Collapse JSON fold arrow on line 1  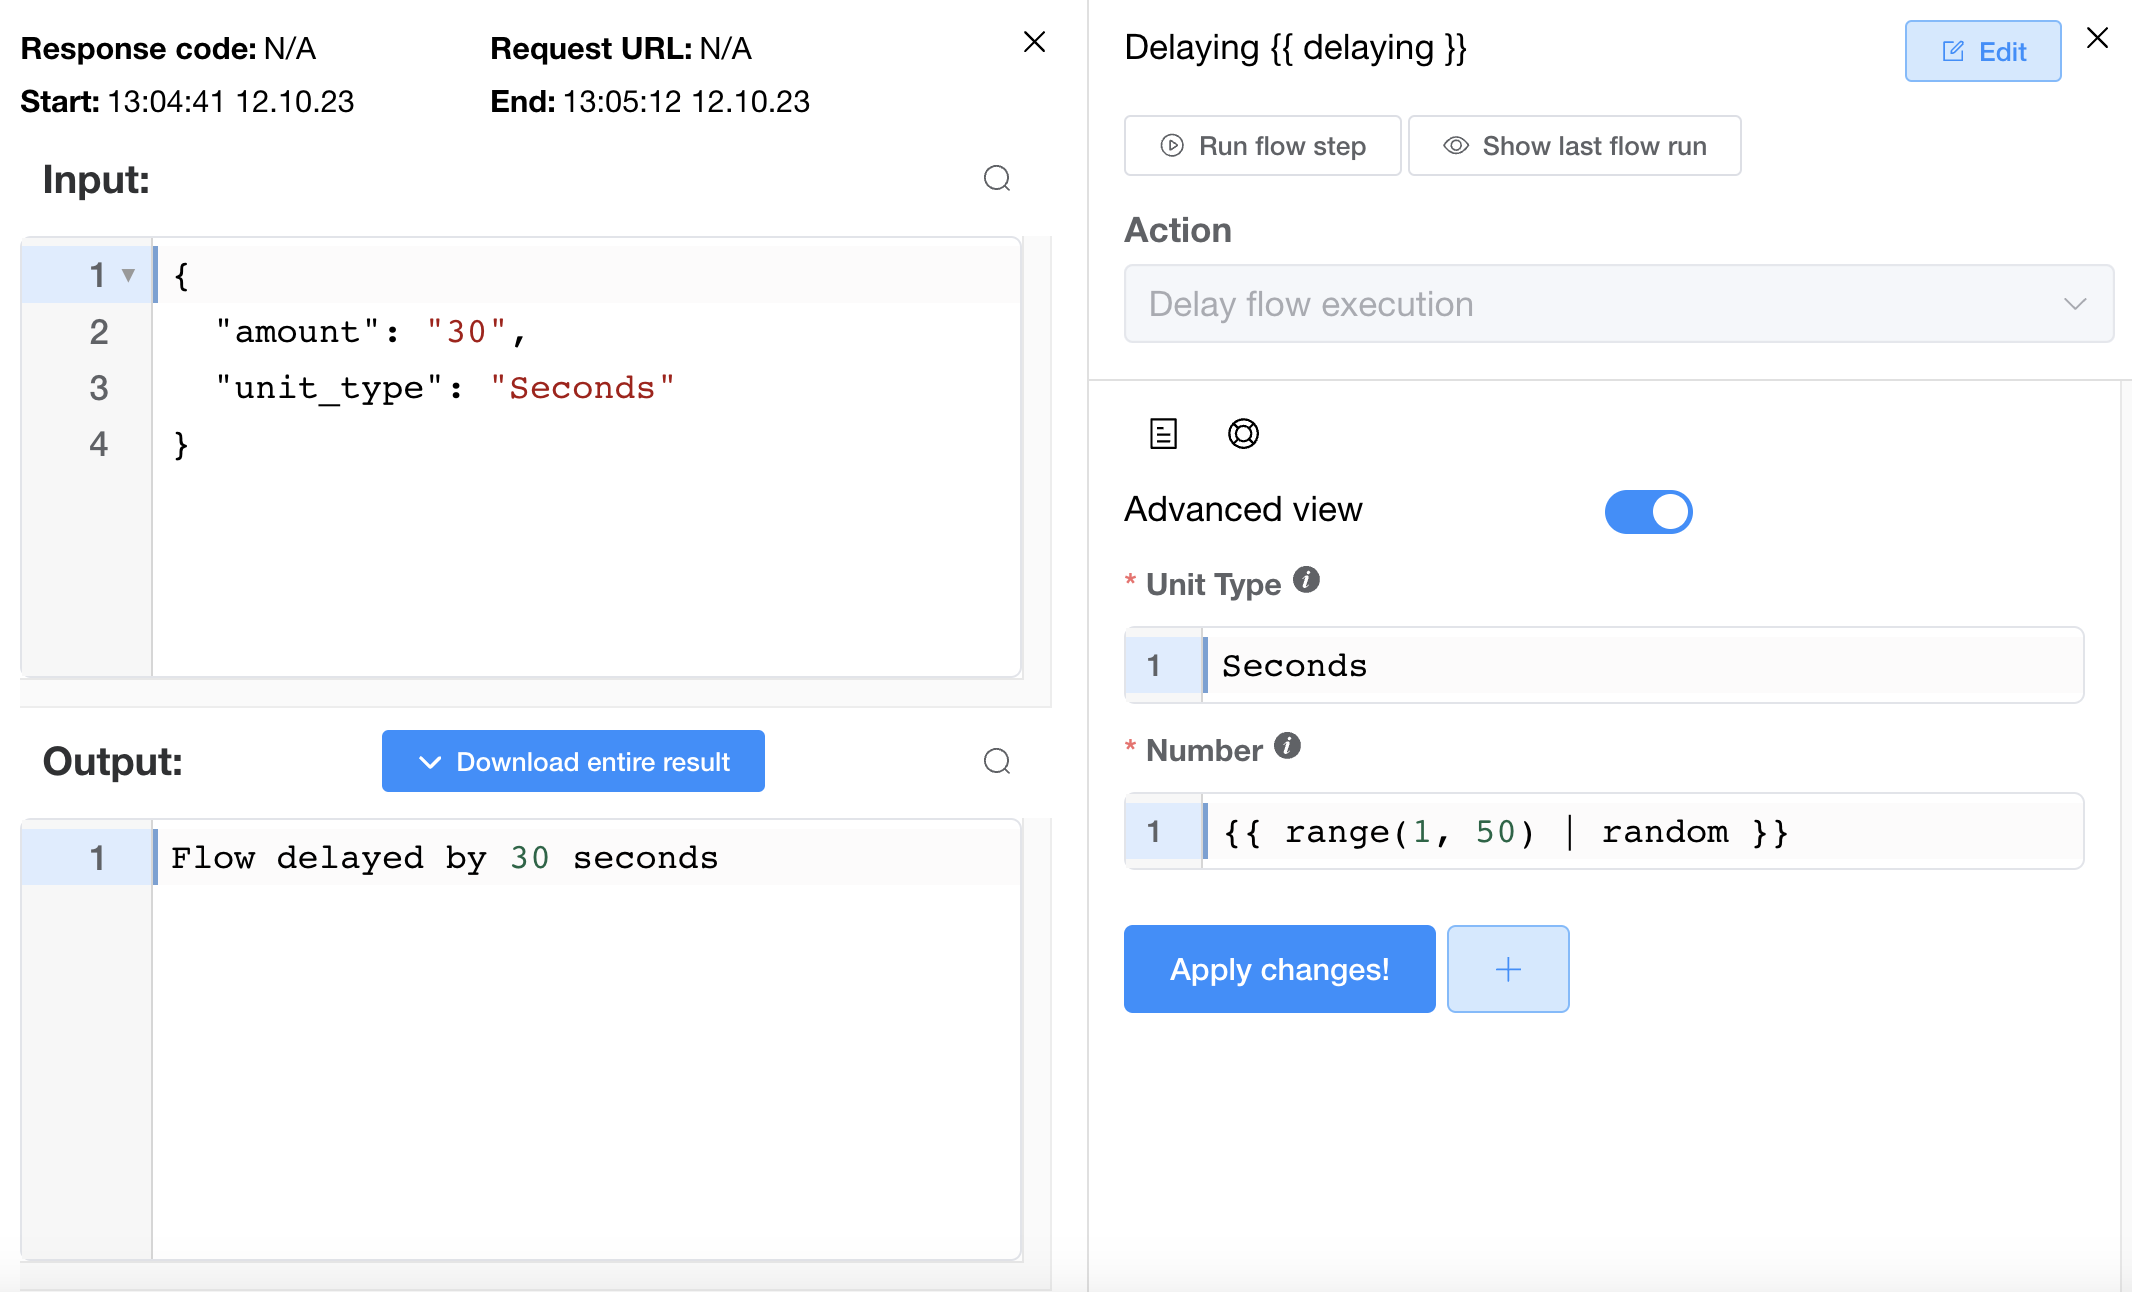click(128, 275)
